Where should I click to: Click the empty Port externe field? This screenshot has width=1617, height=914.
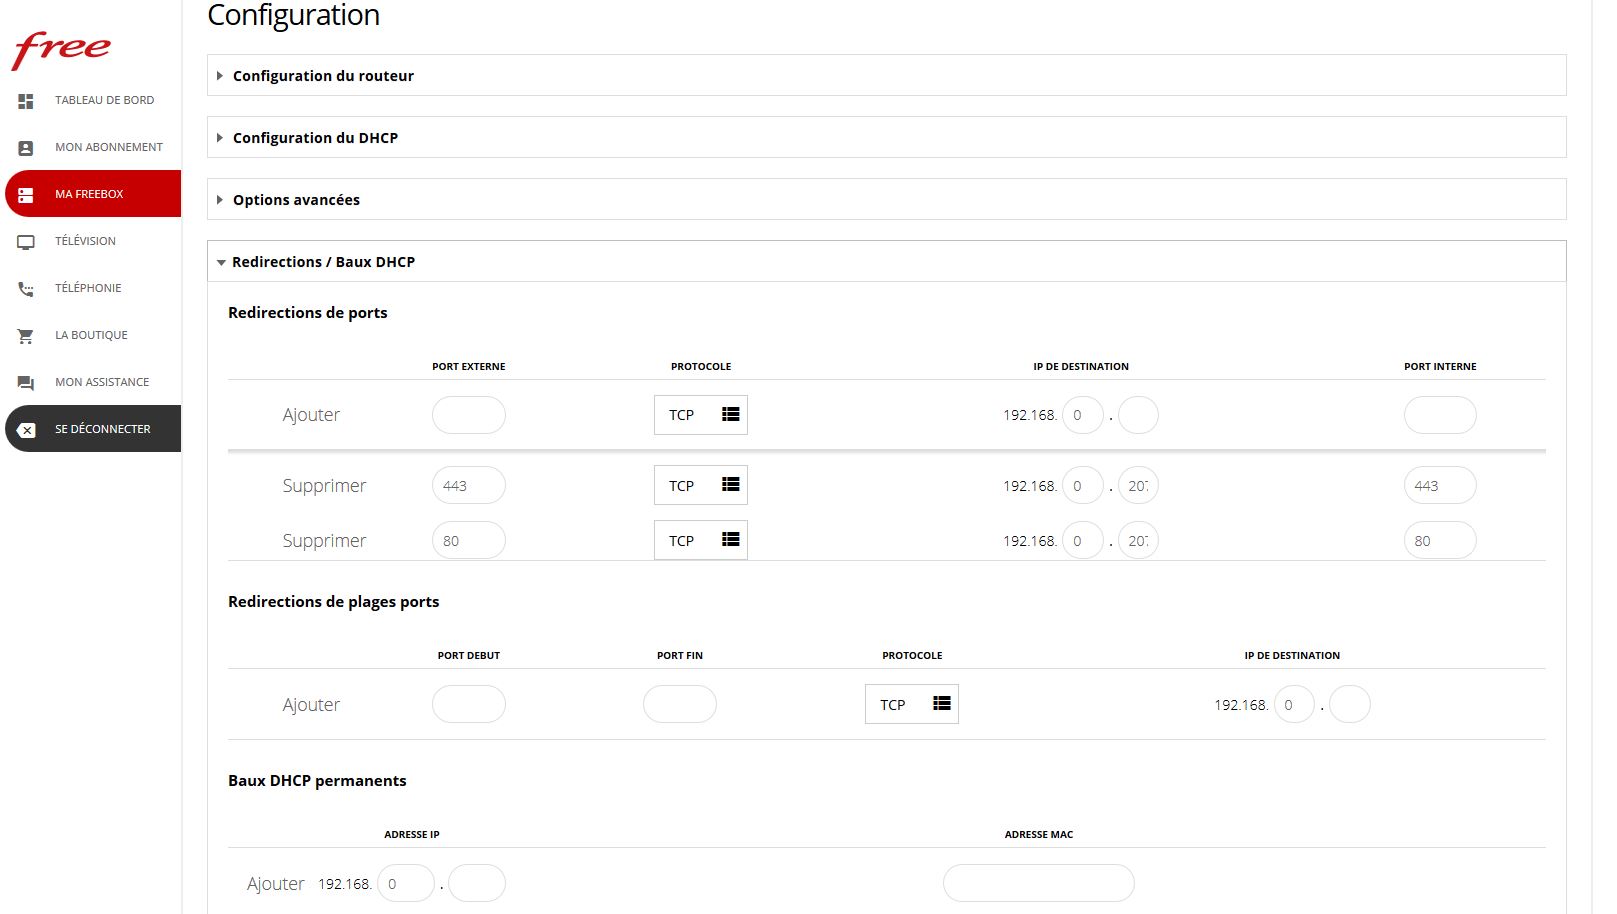pos(468,415)
